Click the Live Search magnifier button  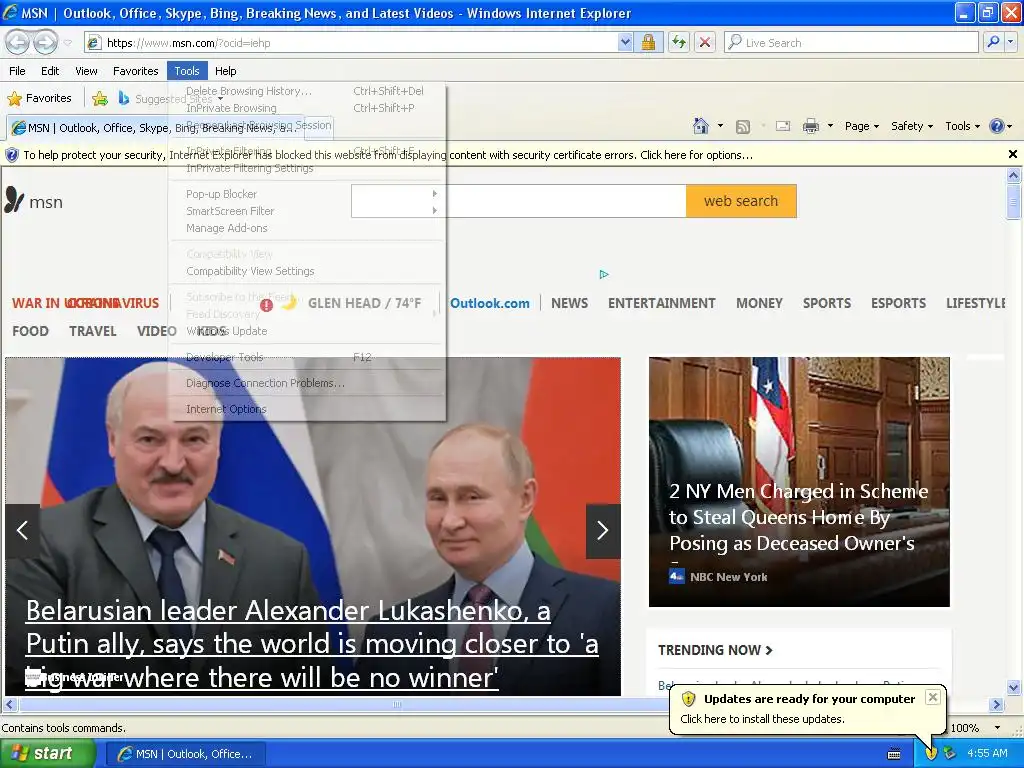(x=993, y=43)
